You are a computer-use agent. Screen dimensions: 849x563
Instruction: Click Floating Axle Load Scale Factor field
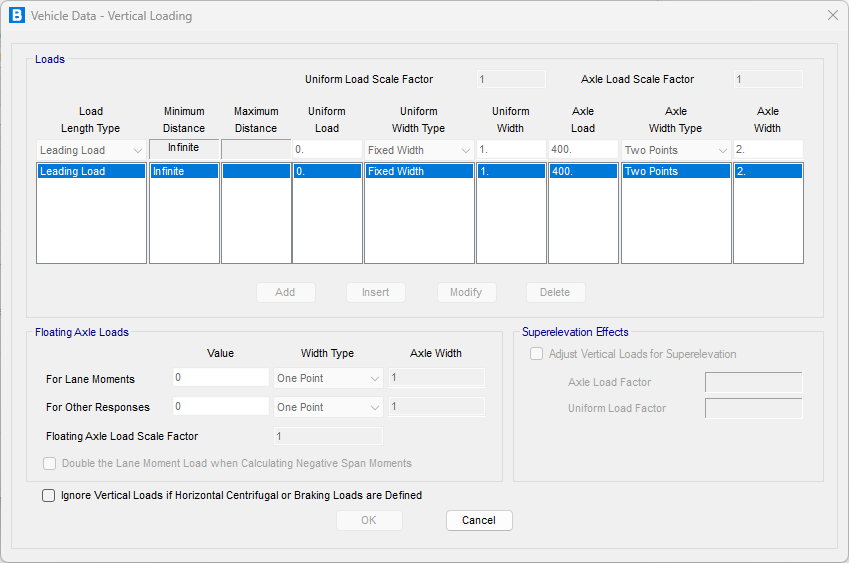[328, 436]
